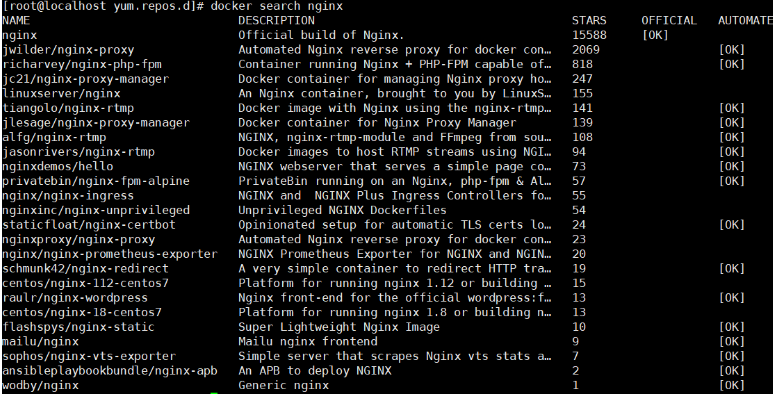Click the description 'Official build of Nginx.'

(321, 36)
